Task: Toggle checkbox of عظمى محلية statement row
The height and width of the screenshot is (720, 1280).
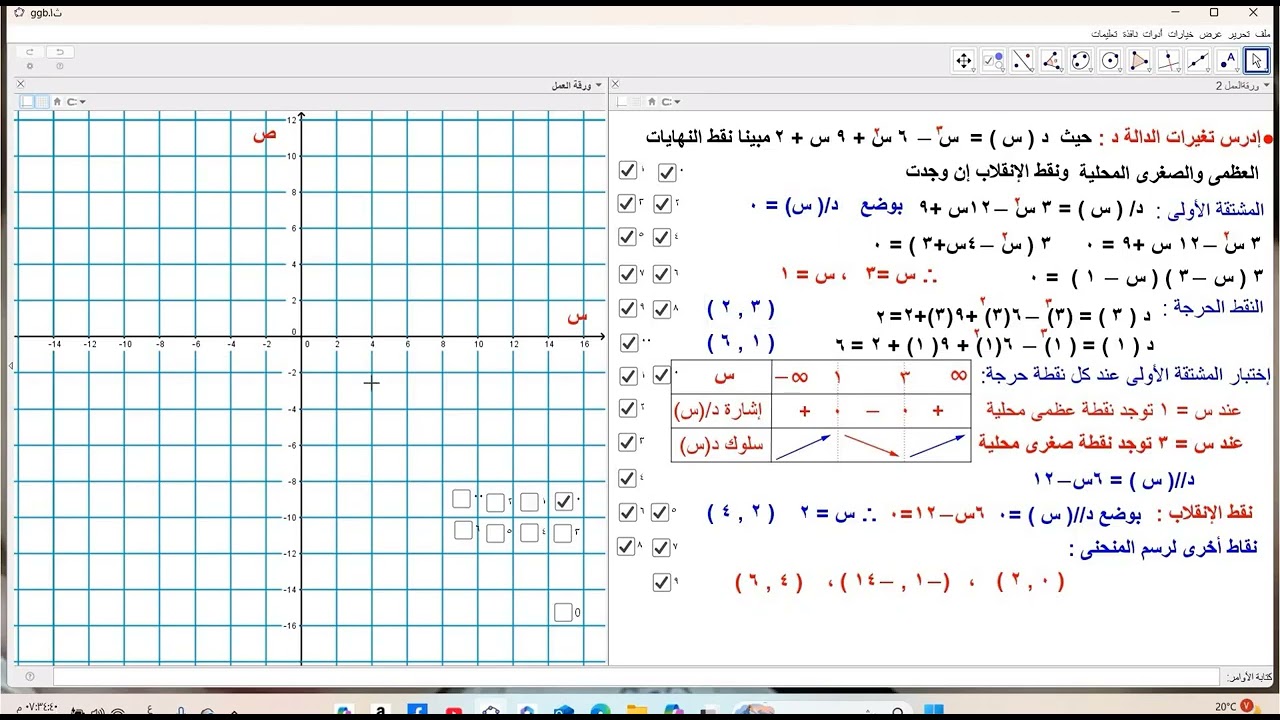Action: coord(628,408)
